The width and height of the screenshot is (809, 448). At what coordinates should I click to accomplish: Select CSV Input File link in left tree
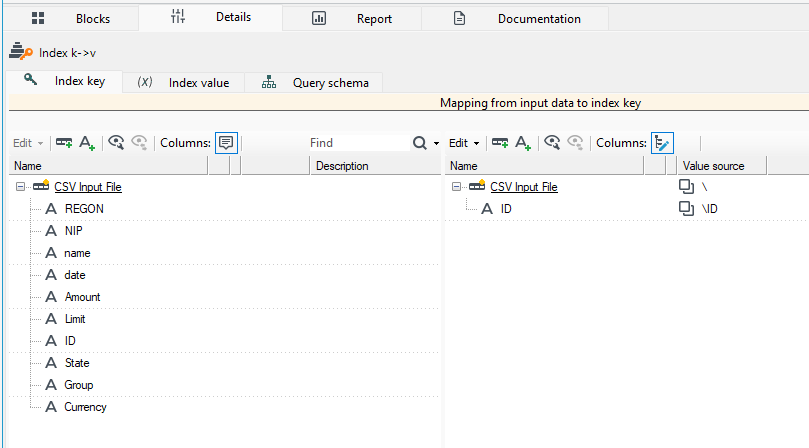pos(88,187)
